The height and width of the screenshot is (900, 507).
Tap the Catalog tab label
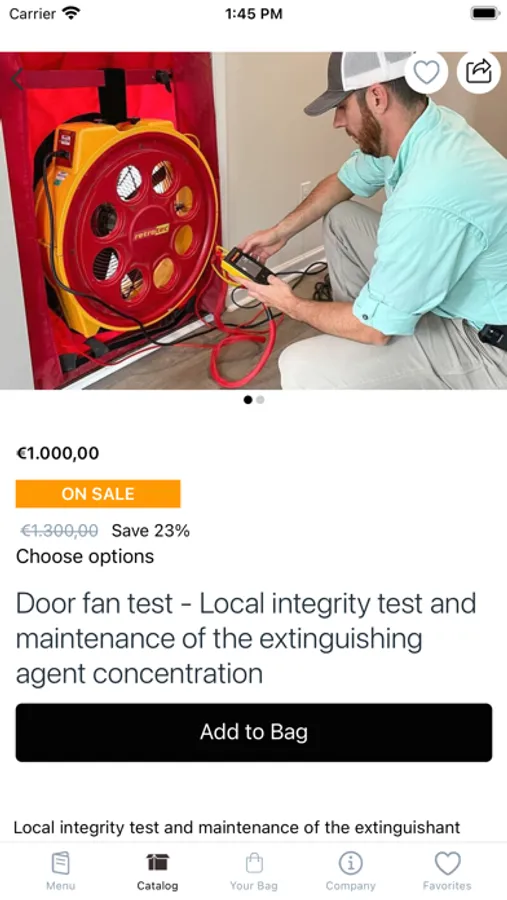[x=157, y=886]
